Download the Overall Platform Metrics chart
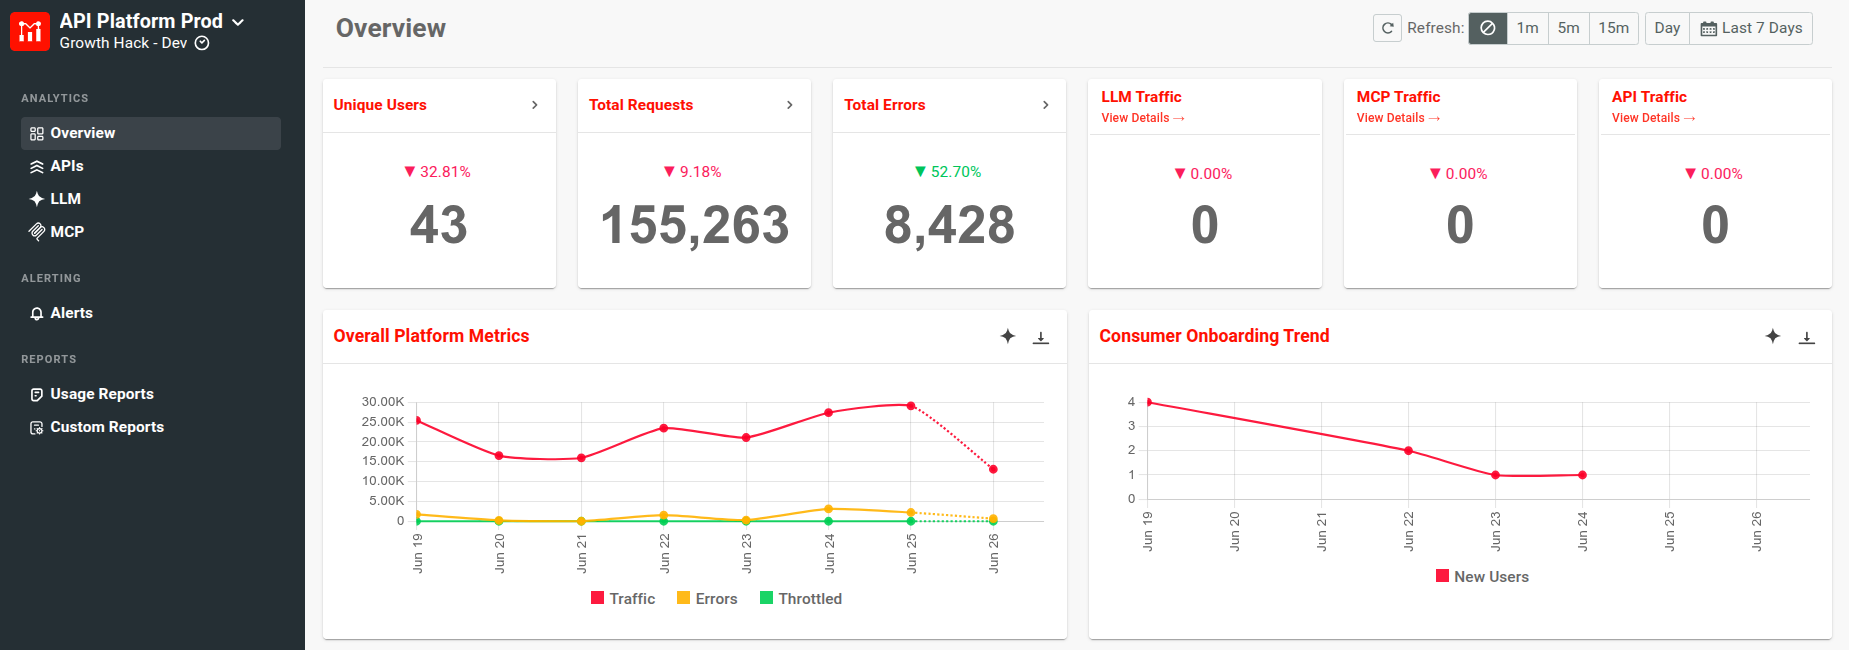1849x650 pixels. (1041, 337)
